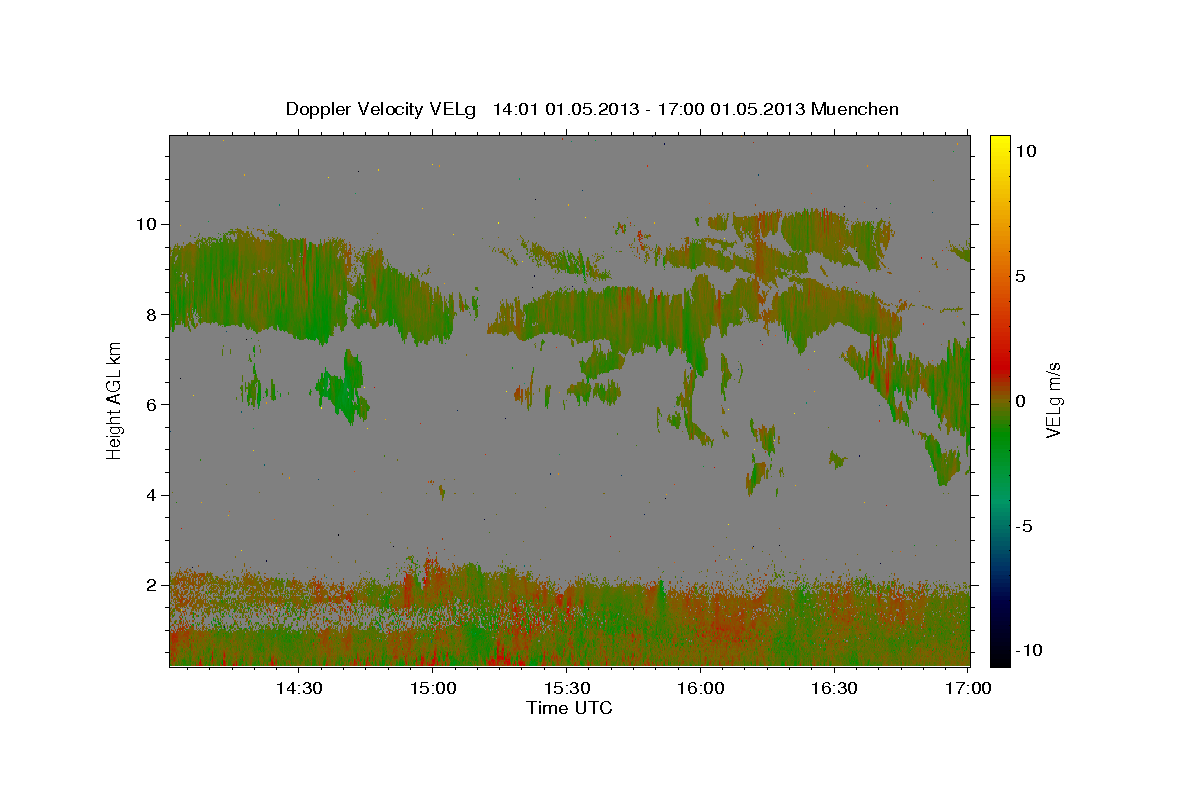Screen dimensions: 1200x800
Task: Click the colorbar value 0 label
Action: point(1022,400)
